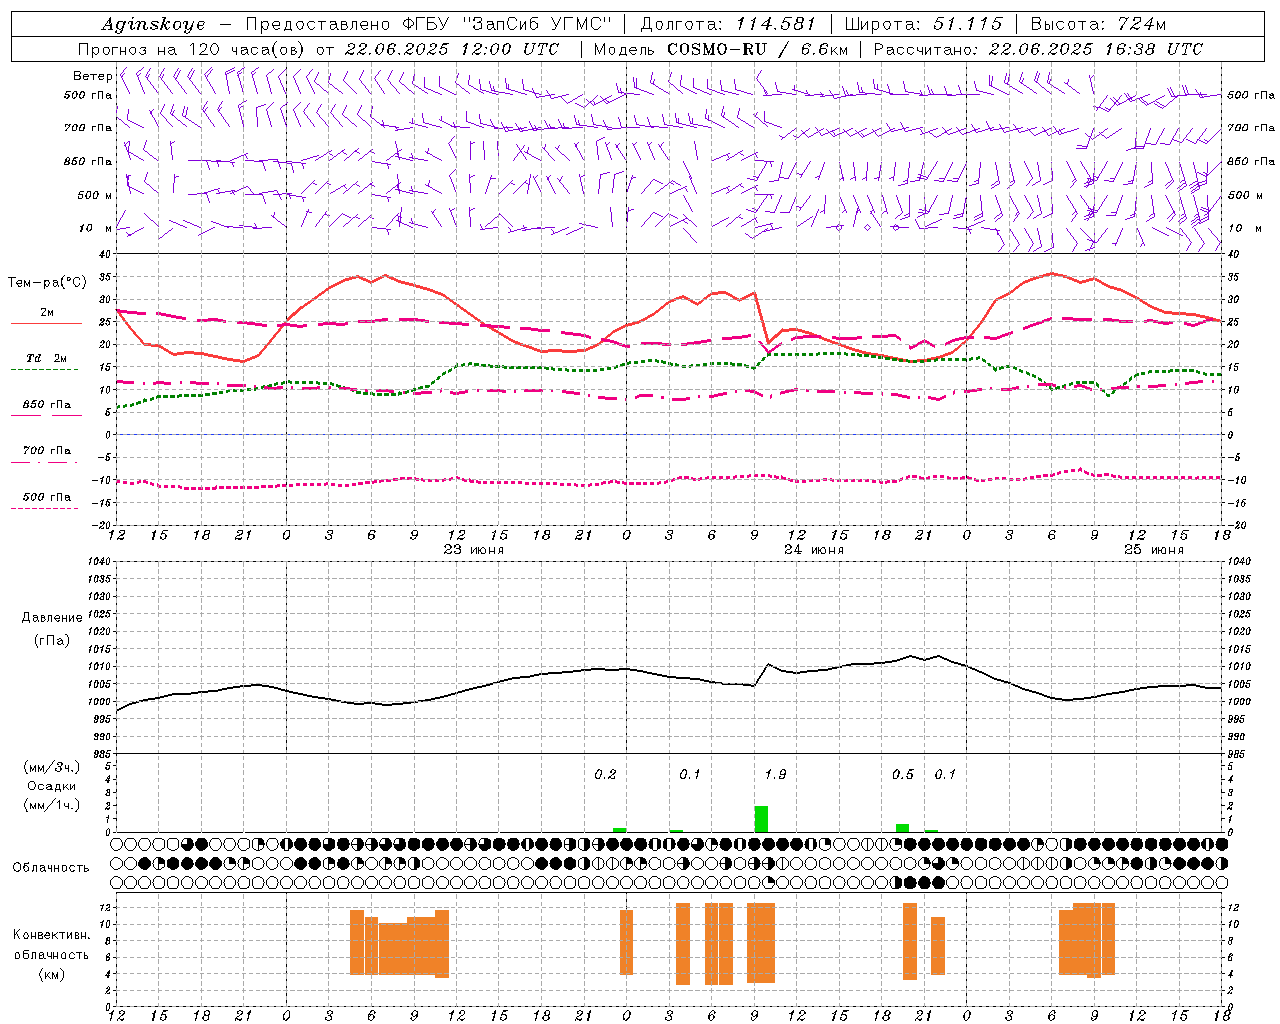
Task: Click the 1.9 precipitation amount value
Action: coord(775,775)
